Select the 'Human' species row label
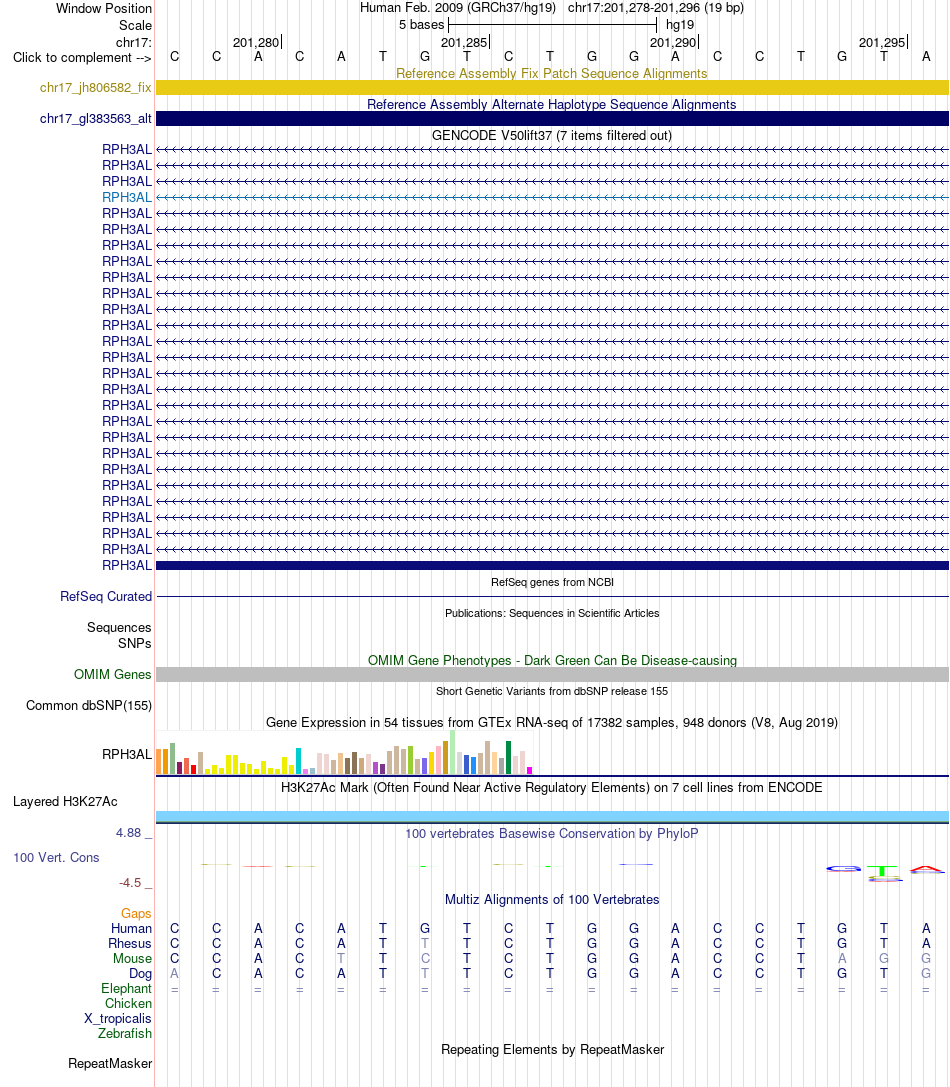 pos(131,928)
